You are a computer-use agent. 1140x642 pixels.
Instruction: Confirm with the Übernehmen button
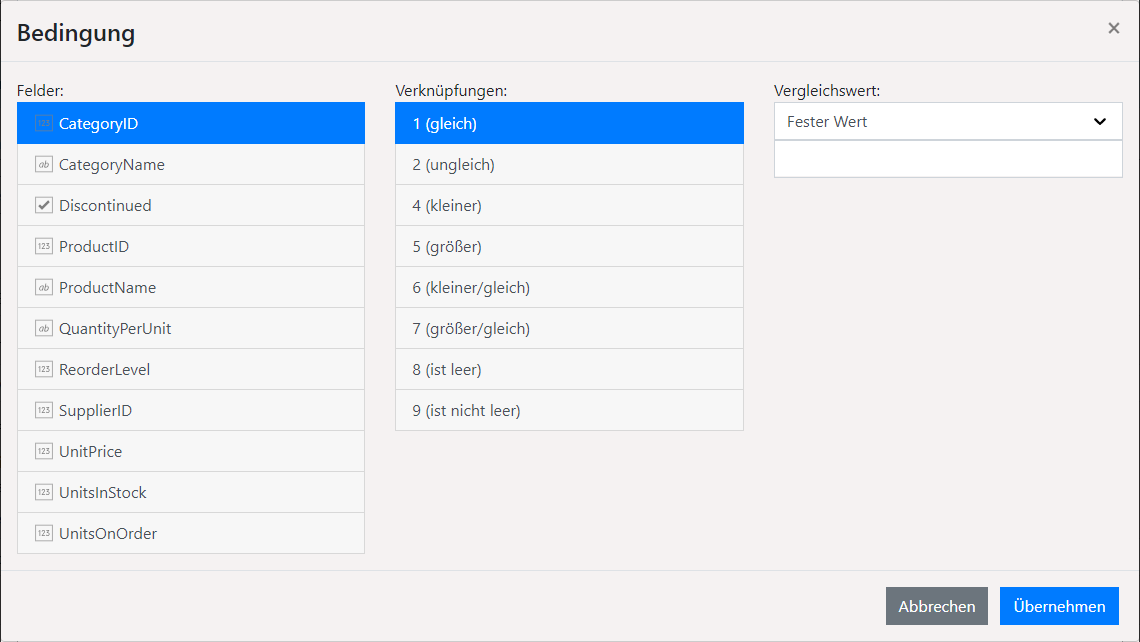point(1059,607)
